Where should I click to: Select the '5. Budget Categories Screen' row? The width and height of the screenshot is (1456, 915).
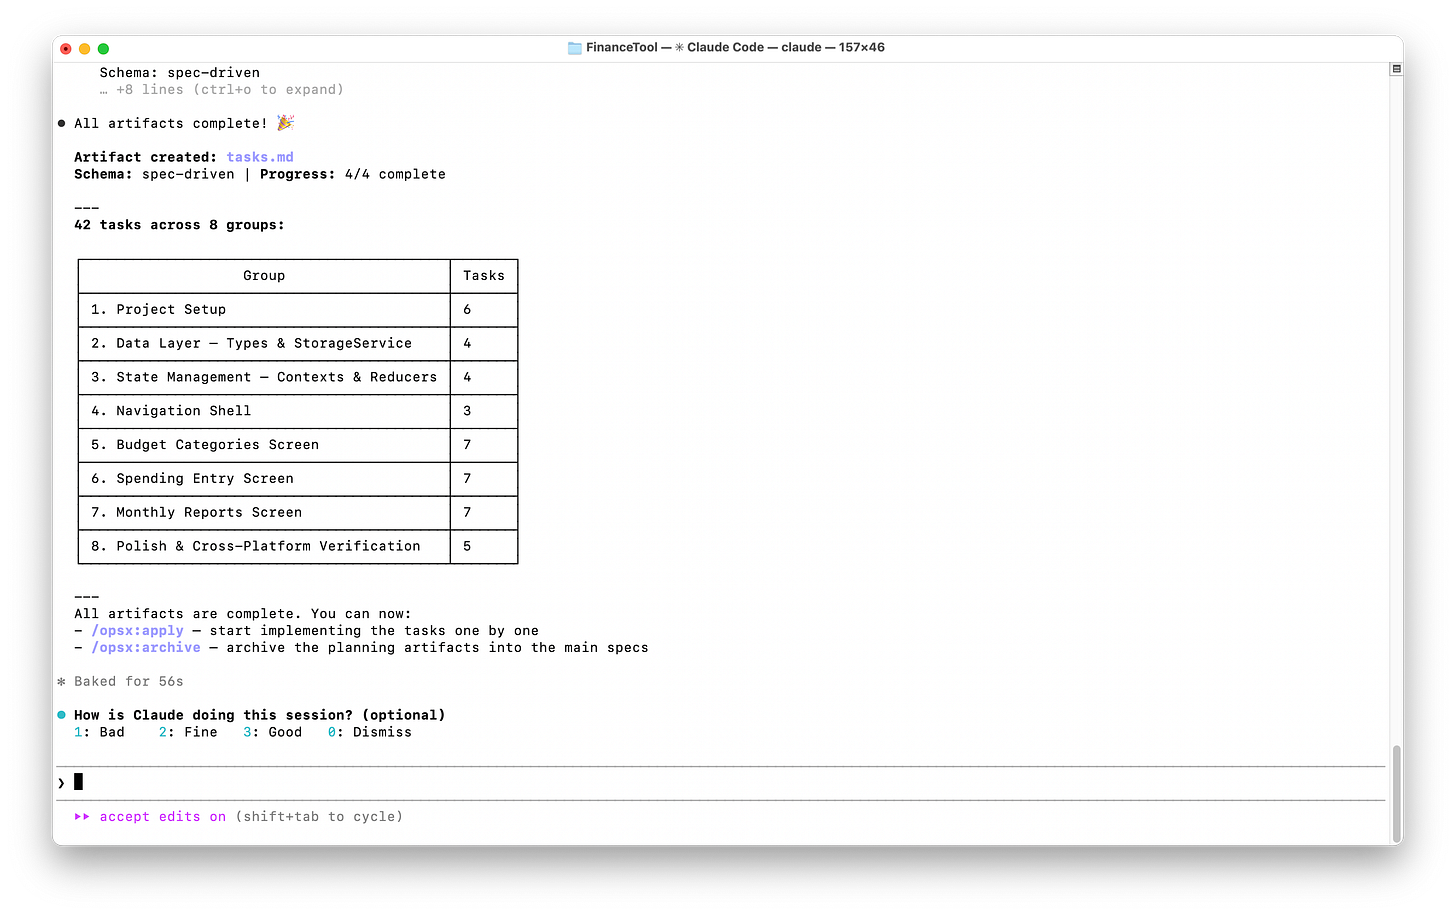[298, 445]
